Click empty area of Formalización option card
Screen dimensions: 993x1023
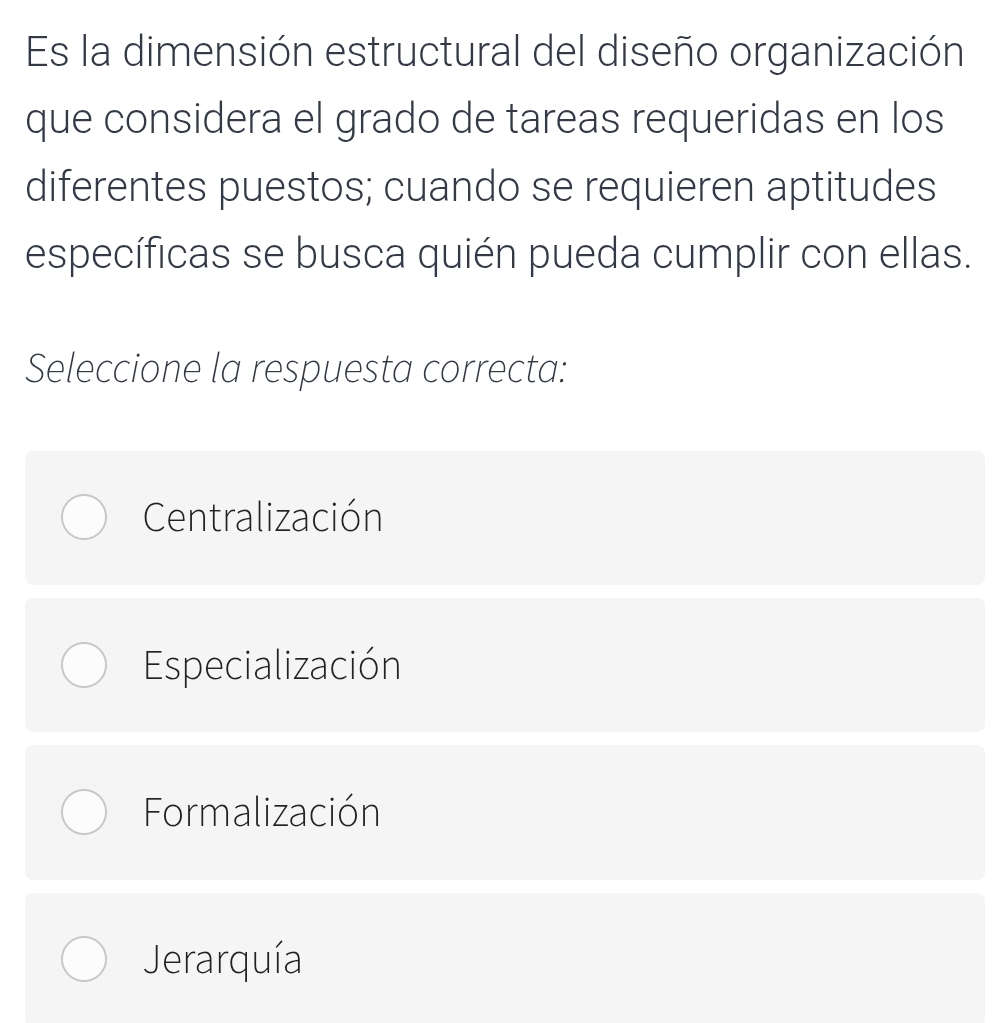click(x=680, y=813)
